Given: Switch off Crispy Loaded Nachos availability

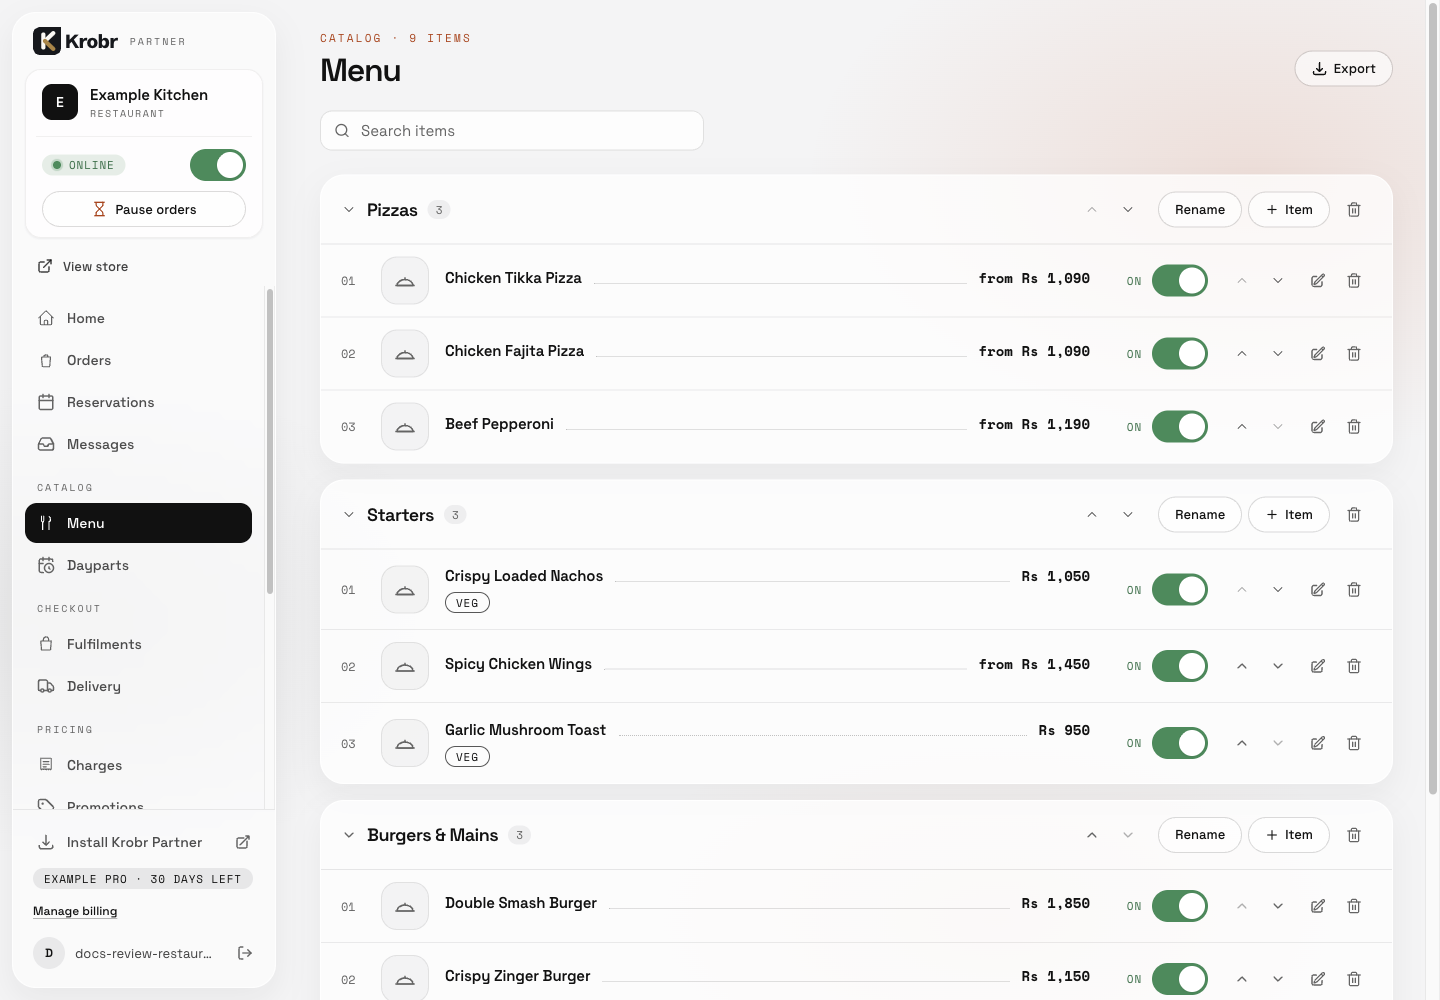Looking at the screenshot, I should coord(1180,590).
